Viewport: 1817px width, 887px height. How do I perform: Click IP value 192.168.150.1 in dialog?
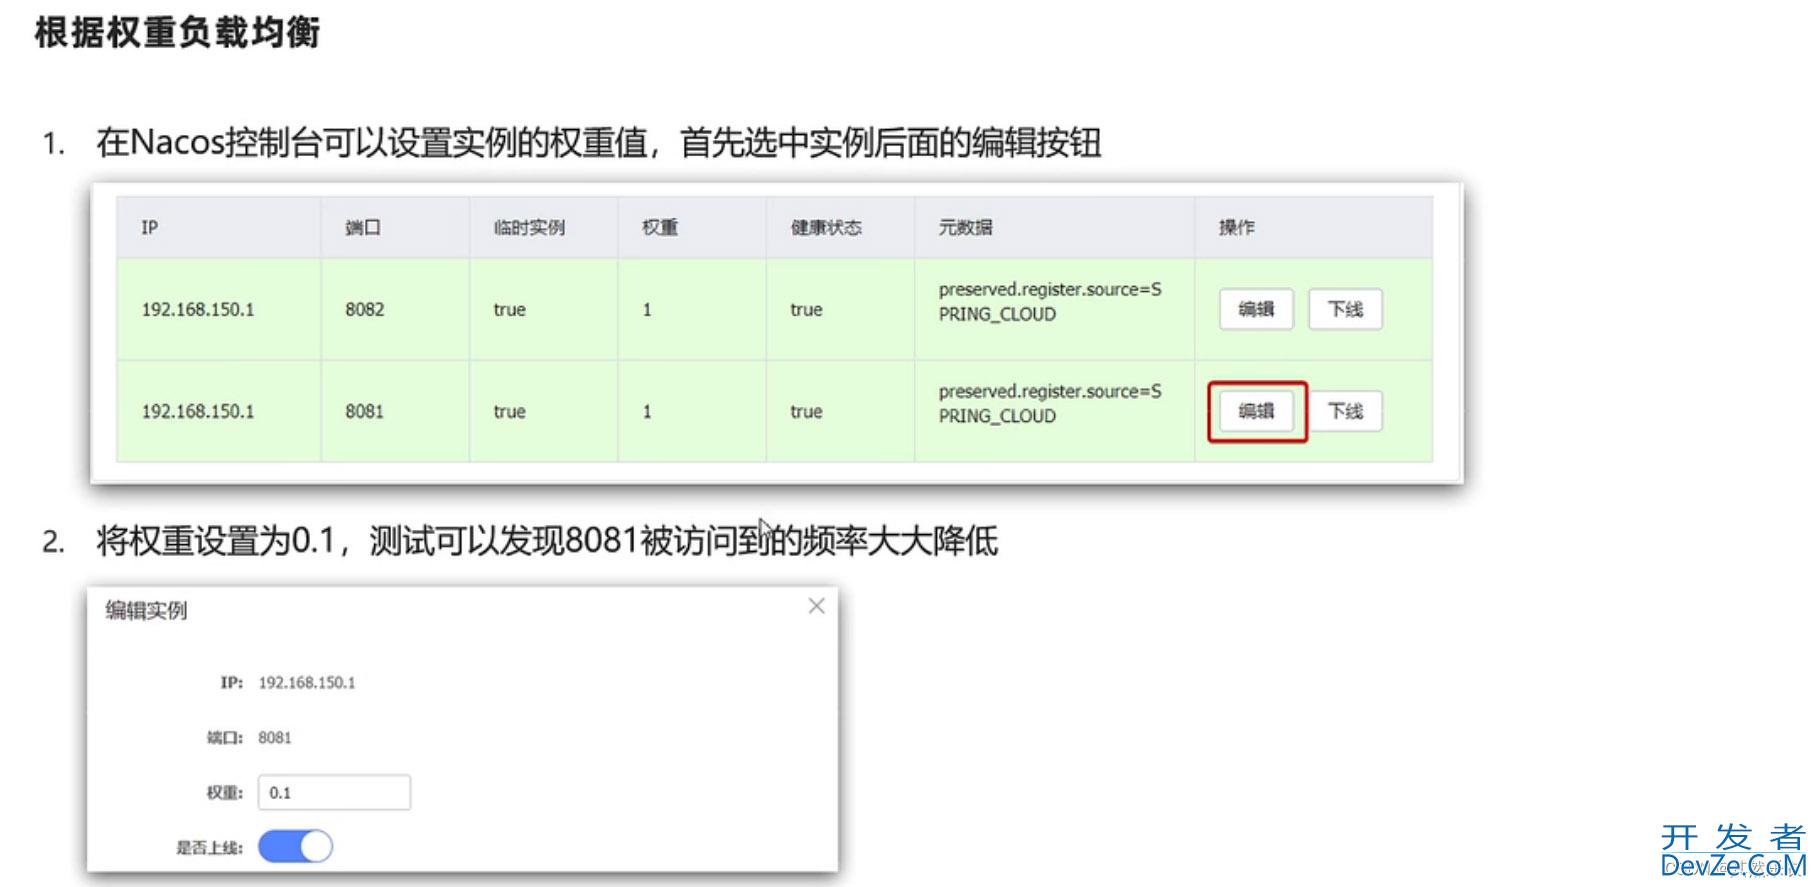307,683
